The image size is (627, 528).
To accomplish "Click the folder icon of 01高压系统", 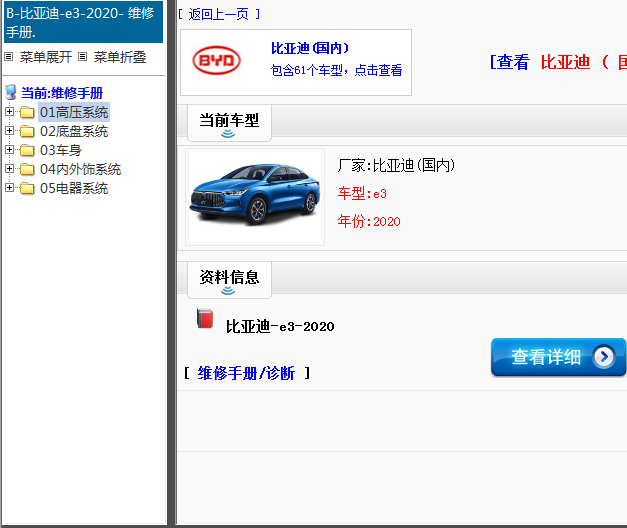I will pyautogui.click(x=27, y=112).
